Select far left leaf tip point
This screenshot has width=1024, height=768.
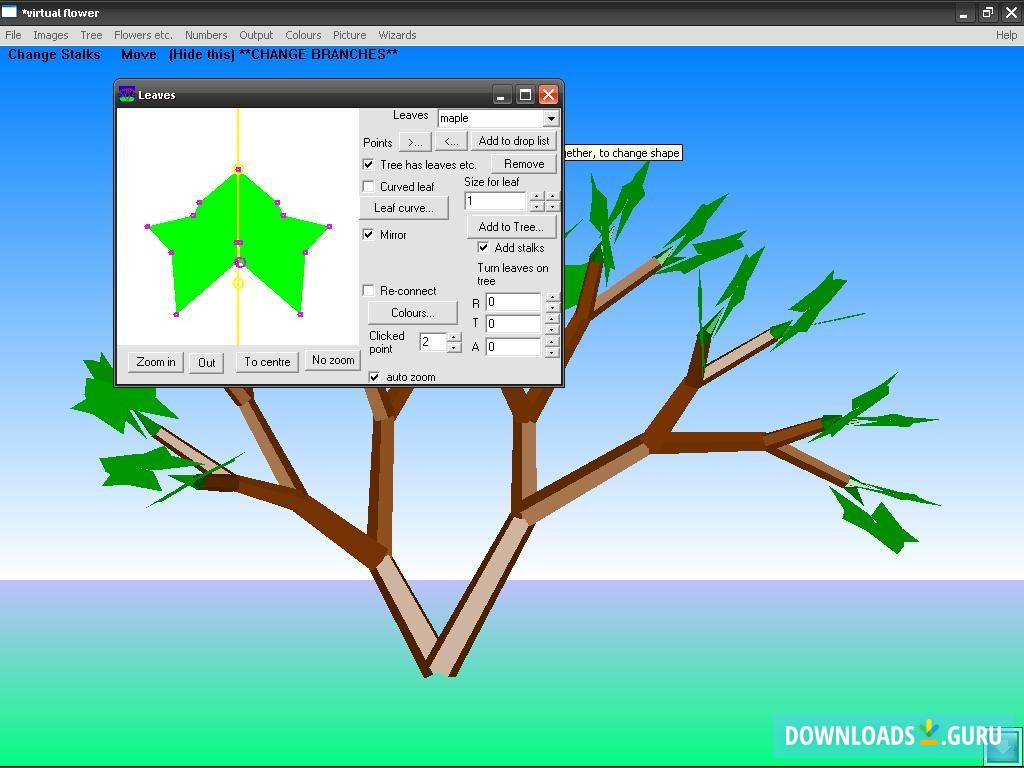tap(147, 227)
